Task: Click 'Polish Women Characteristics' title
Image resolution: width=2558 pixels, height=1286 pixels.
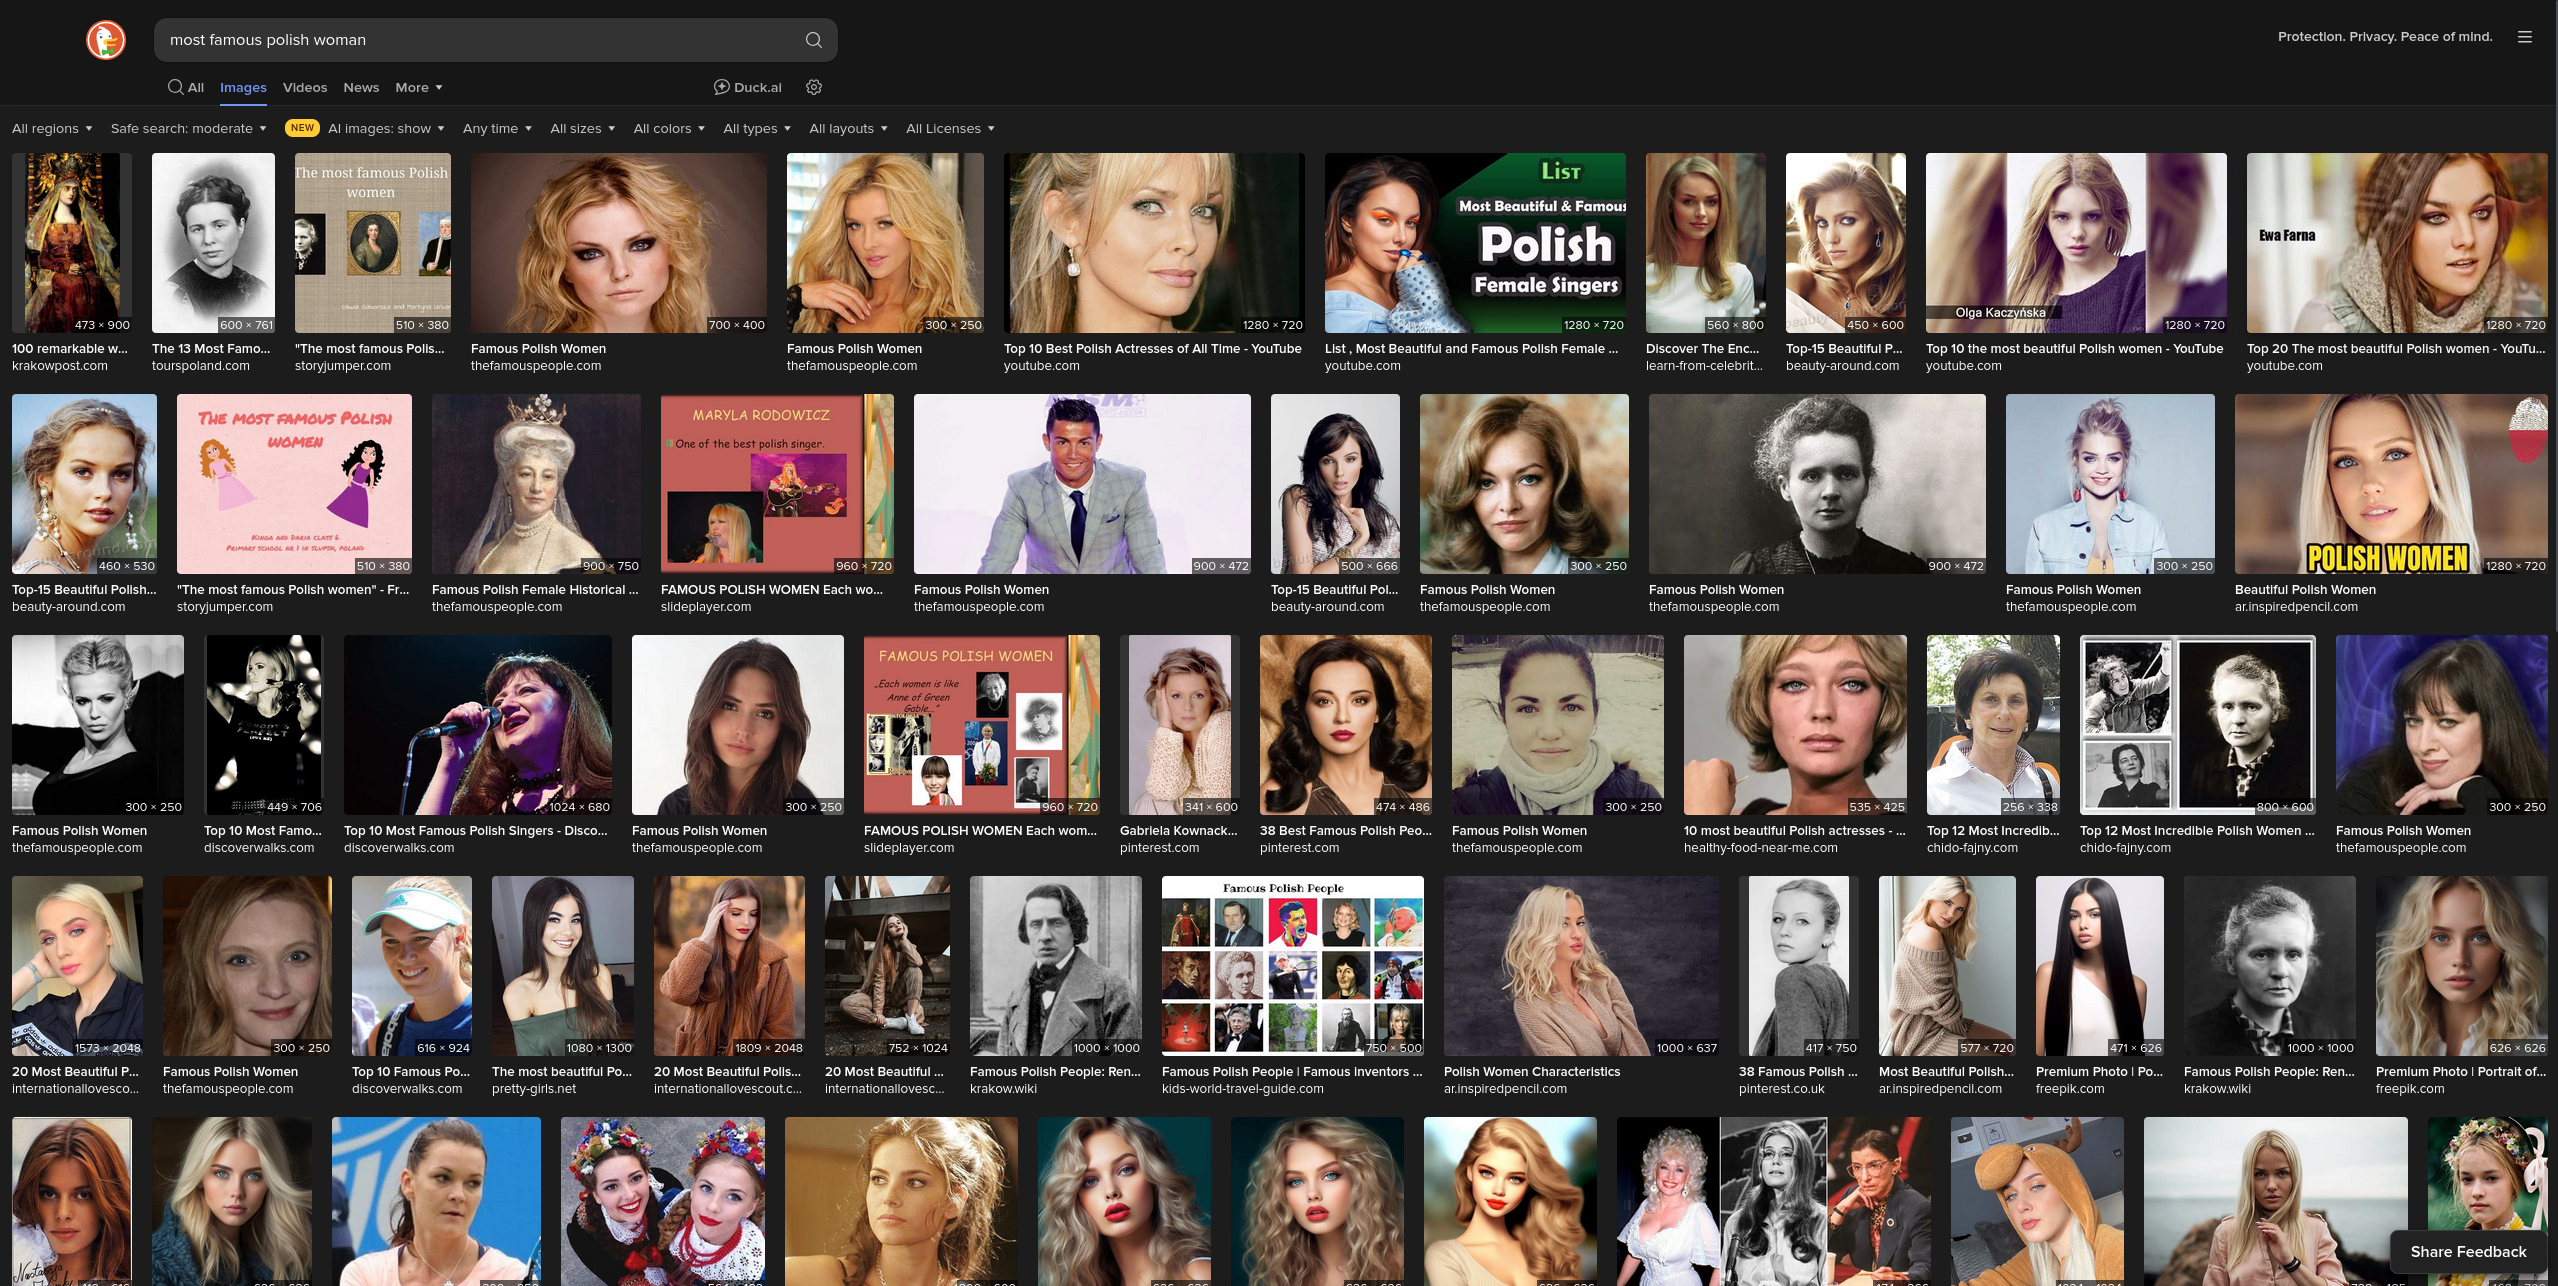Action: [1532, 1072]
